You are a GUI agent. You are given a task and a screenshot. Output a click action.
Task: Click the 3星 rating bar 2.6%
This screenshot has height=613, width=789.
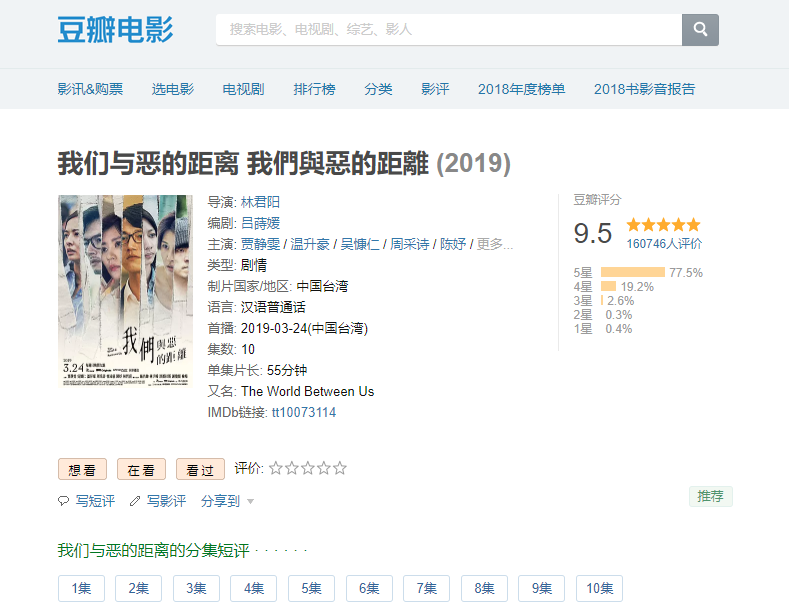pos(602,300)
